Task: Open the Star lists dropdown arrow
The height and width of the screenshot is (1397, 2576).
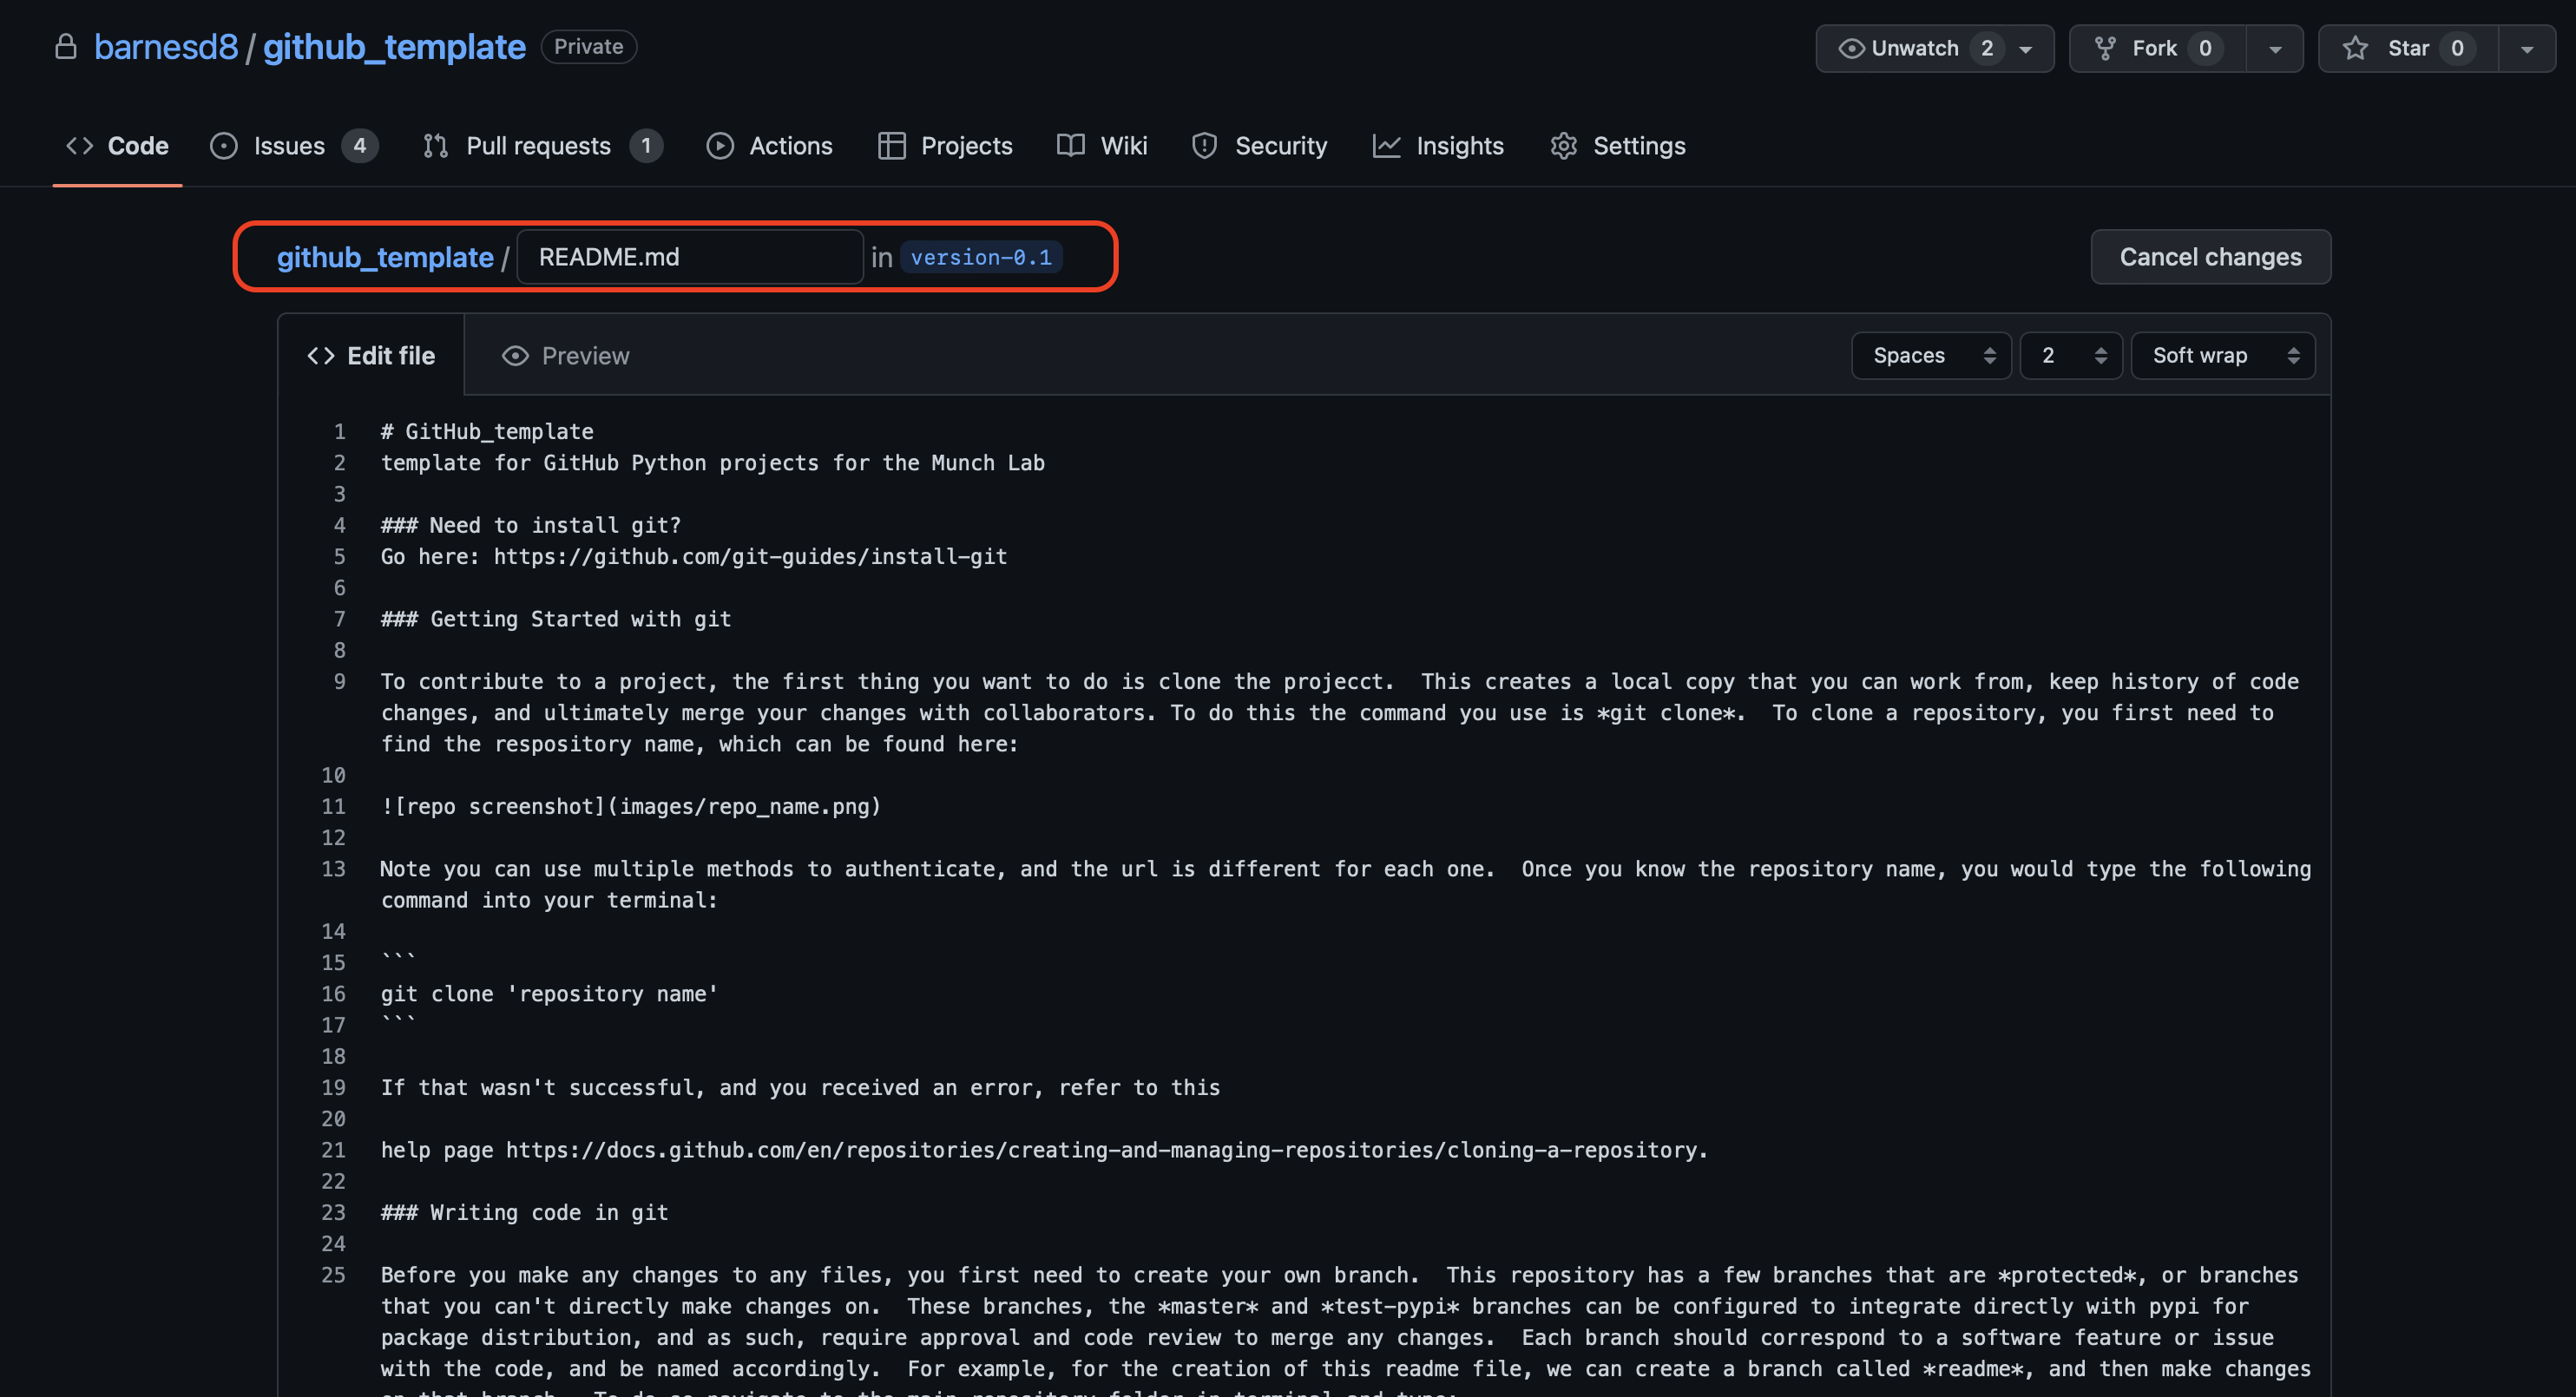Action: [x=2527, y=48]
